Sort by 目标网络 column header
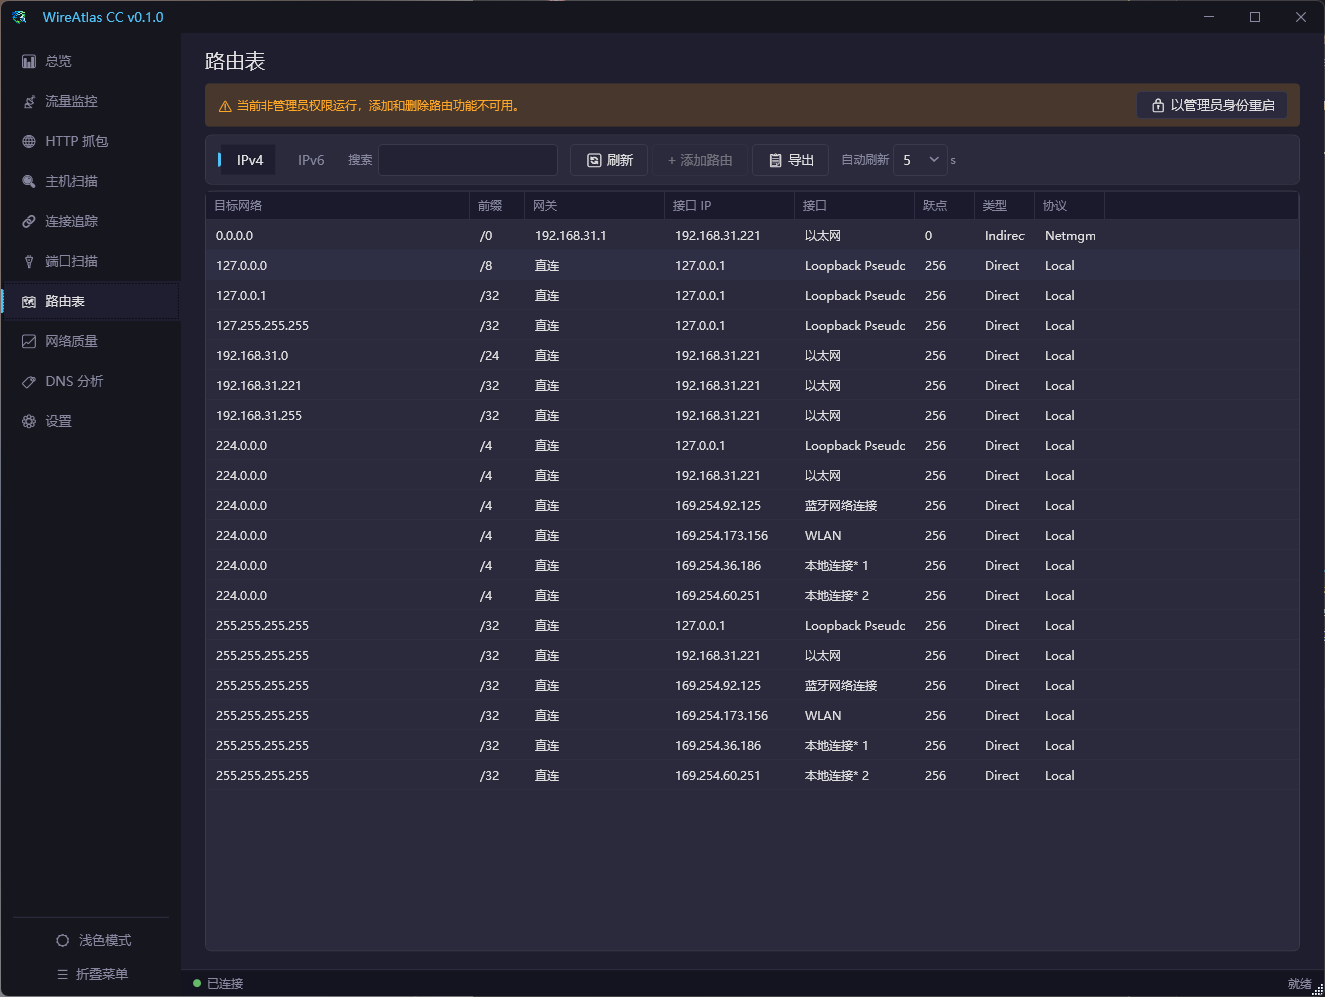Image resolution: width=1325 pixels, height=997 pixels. [x=338, y=205]
